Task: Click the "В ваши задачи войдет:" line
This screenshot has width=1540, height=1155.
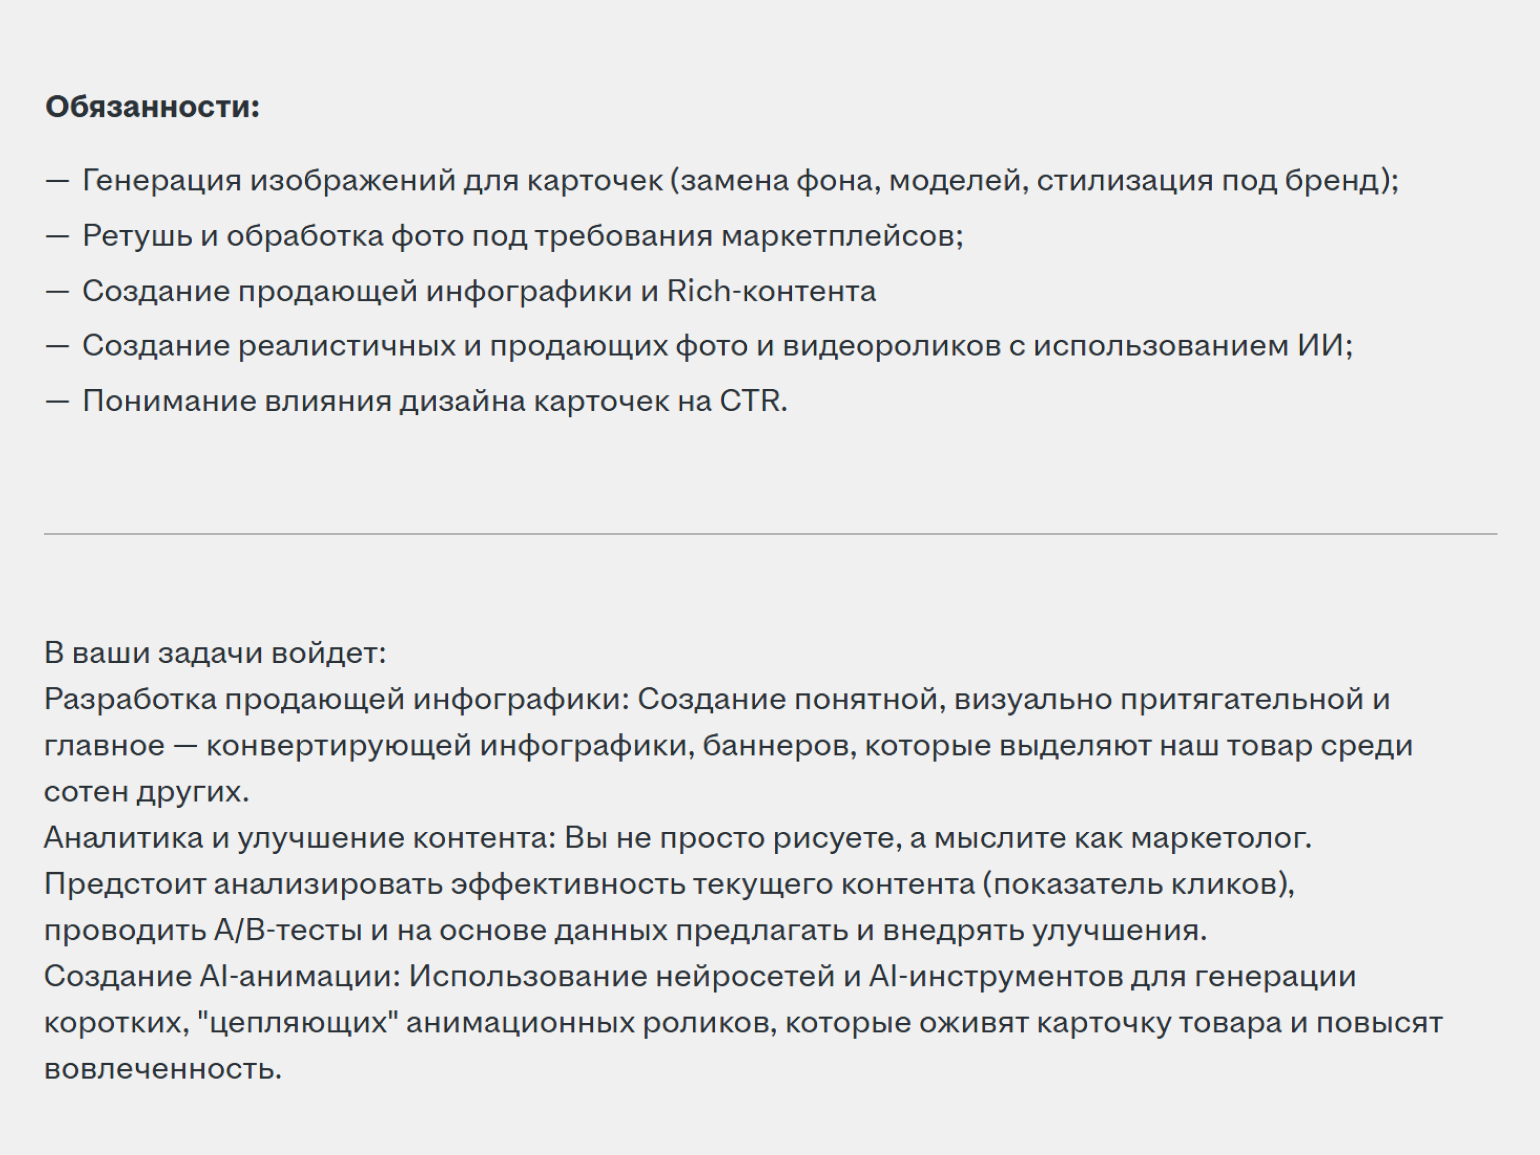Action: click(215, 653)
